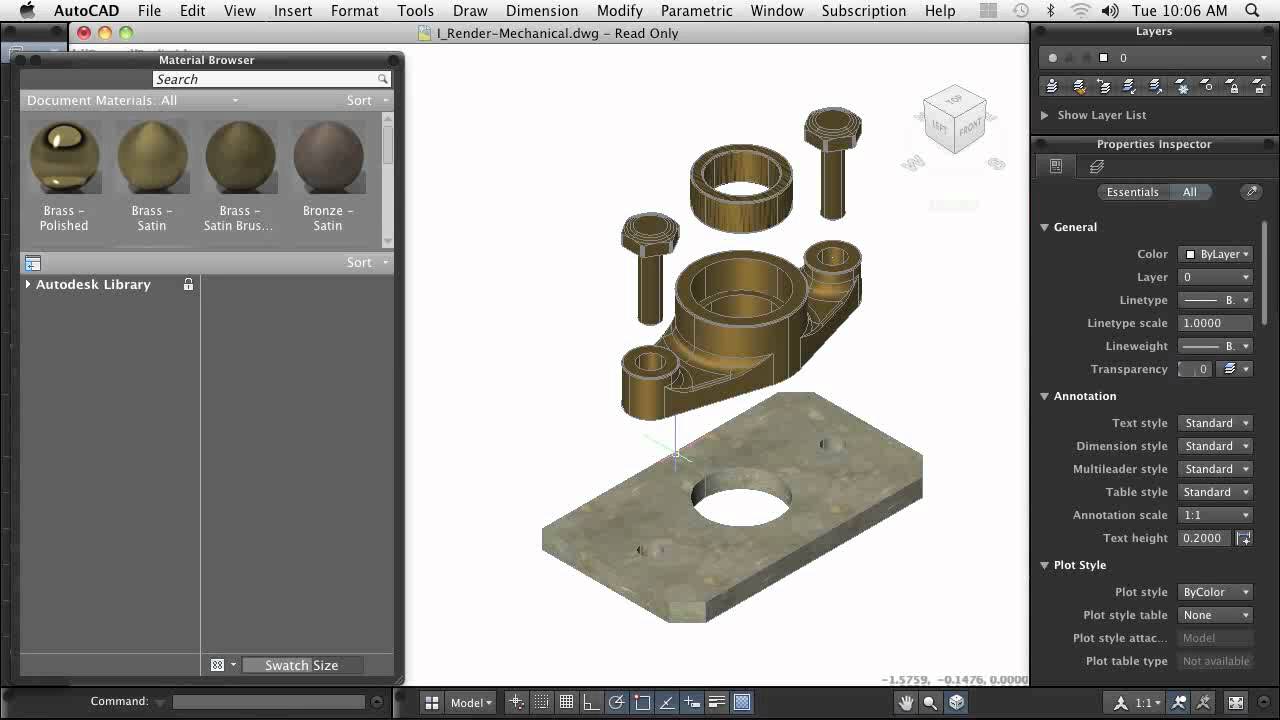The image size is (1280, 720).
Task: Click the Material Browser search field
Action: [271, 79]
